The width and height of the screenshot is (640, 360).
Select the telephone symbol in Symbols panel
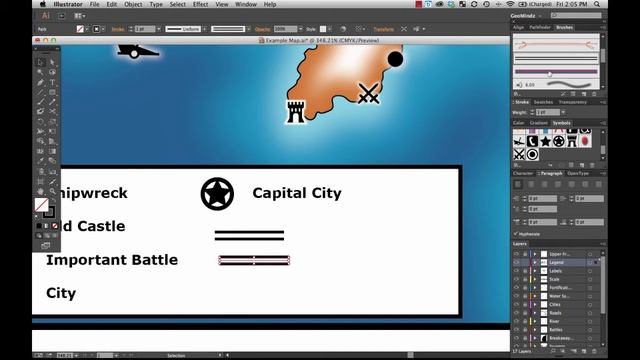click(x=532, y=142)
